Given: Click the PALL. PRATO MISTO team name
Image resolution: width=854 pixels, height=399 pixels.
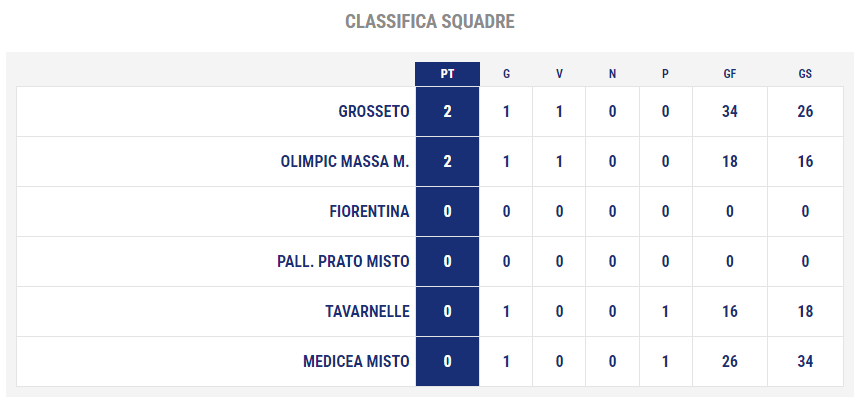Looking at the screenshot, I should pos(343,261).
